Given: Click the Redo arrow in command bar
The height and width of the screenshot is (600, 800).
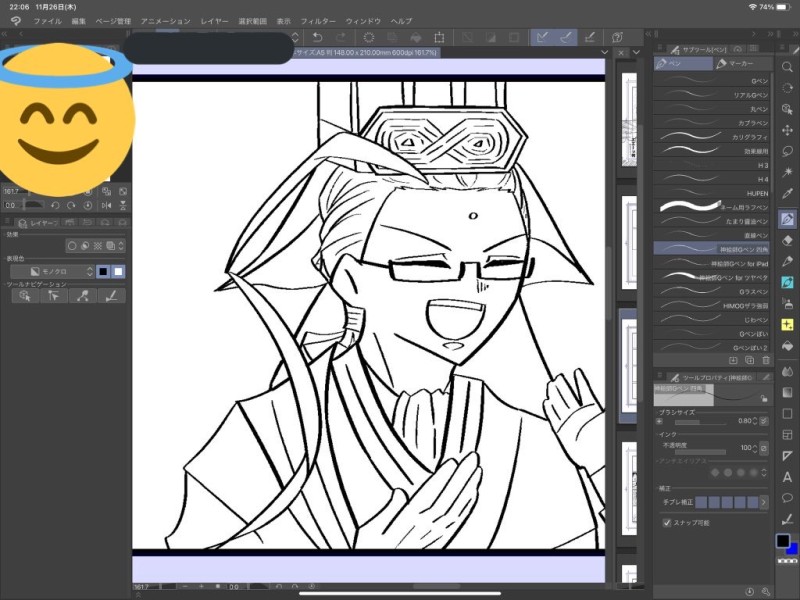Looking at the screenshot, I should pos(341,37).
